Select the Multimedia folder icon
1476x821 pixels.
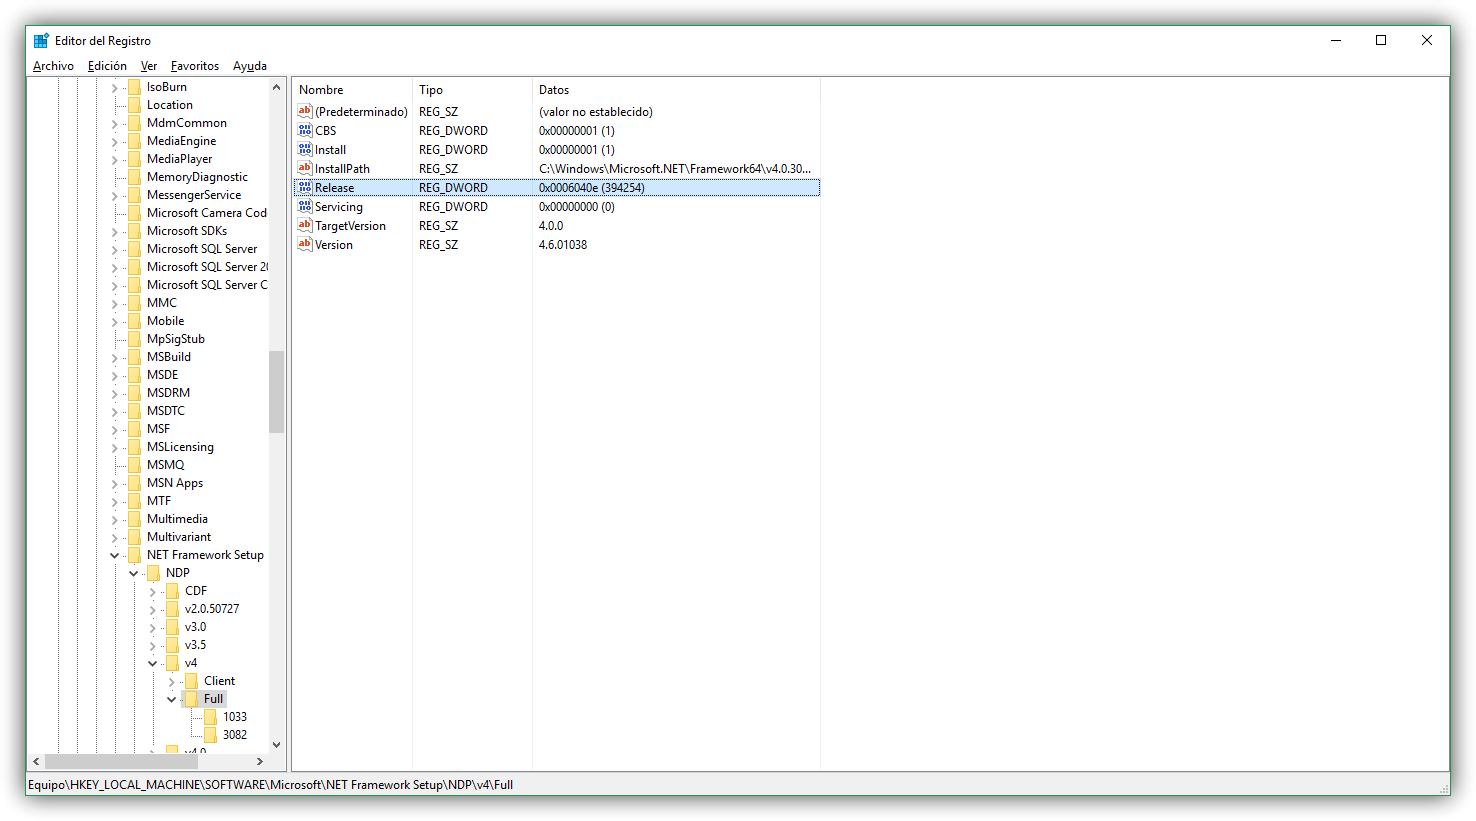point(134,519)
